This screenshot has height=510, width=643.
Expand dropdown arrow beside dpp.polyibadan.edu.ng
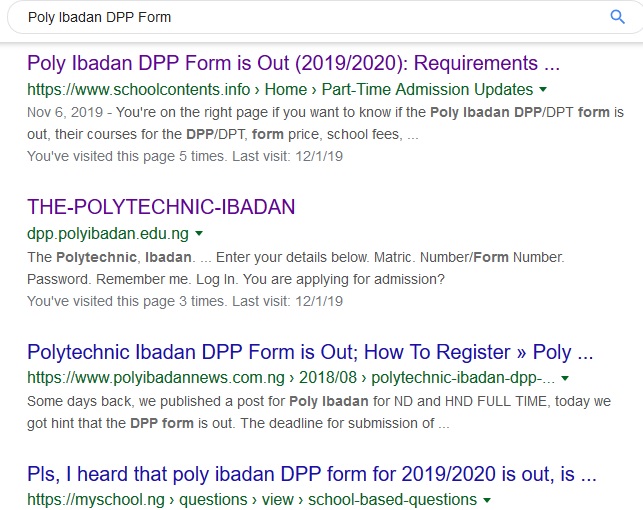pyautogui.click(x=199, y=233)
